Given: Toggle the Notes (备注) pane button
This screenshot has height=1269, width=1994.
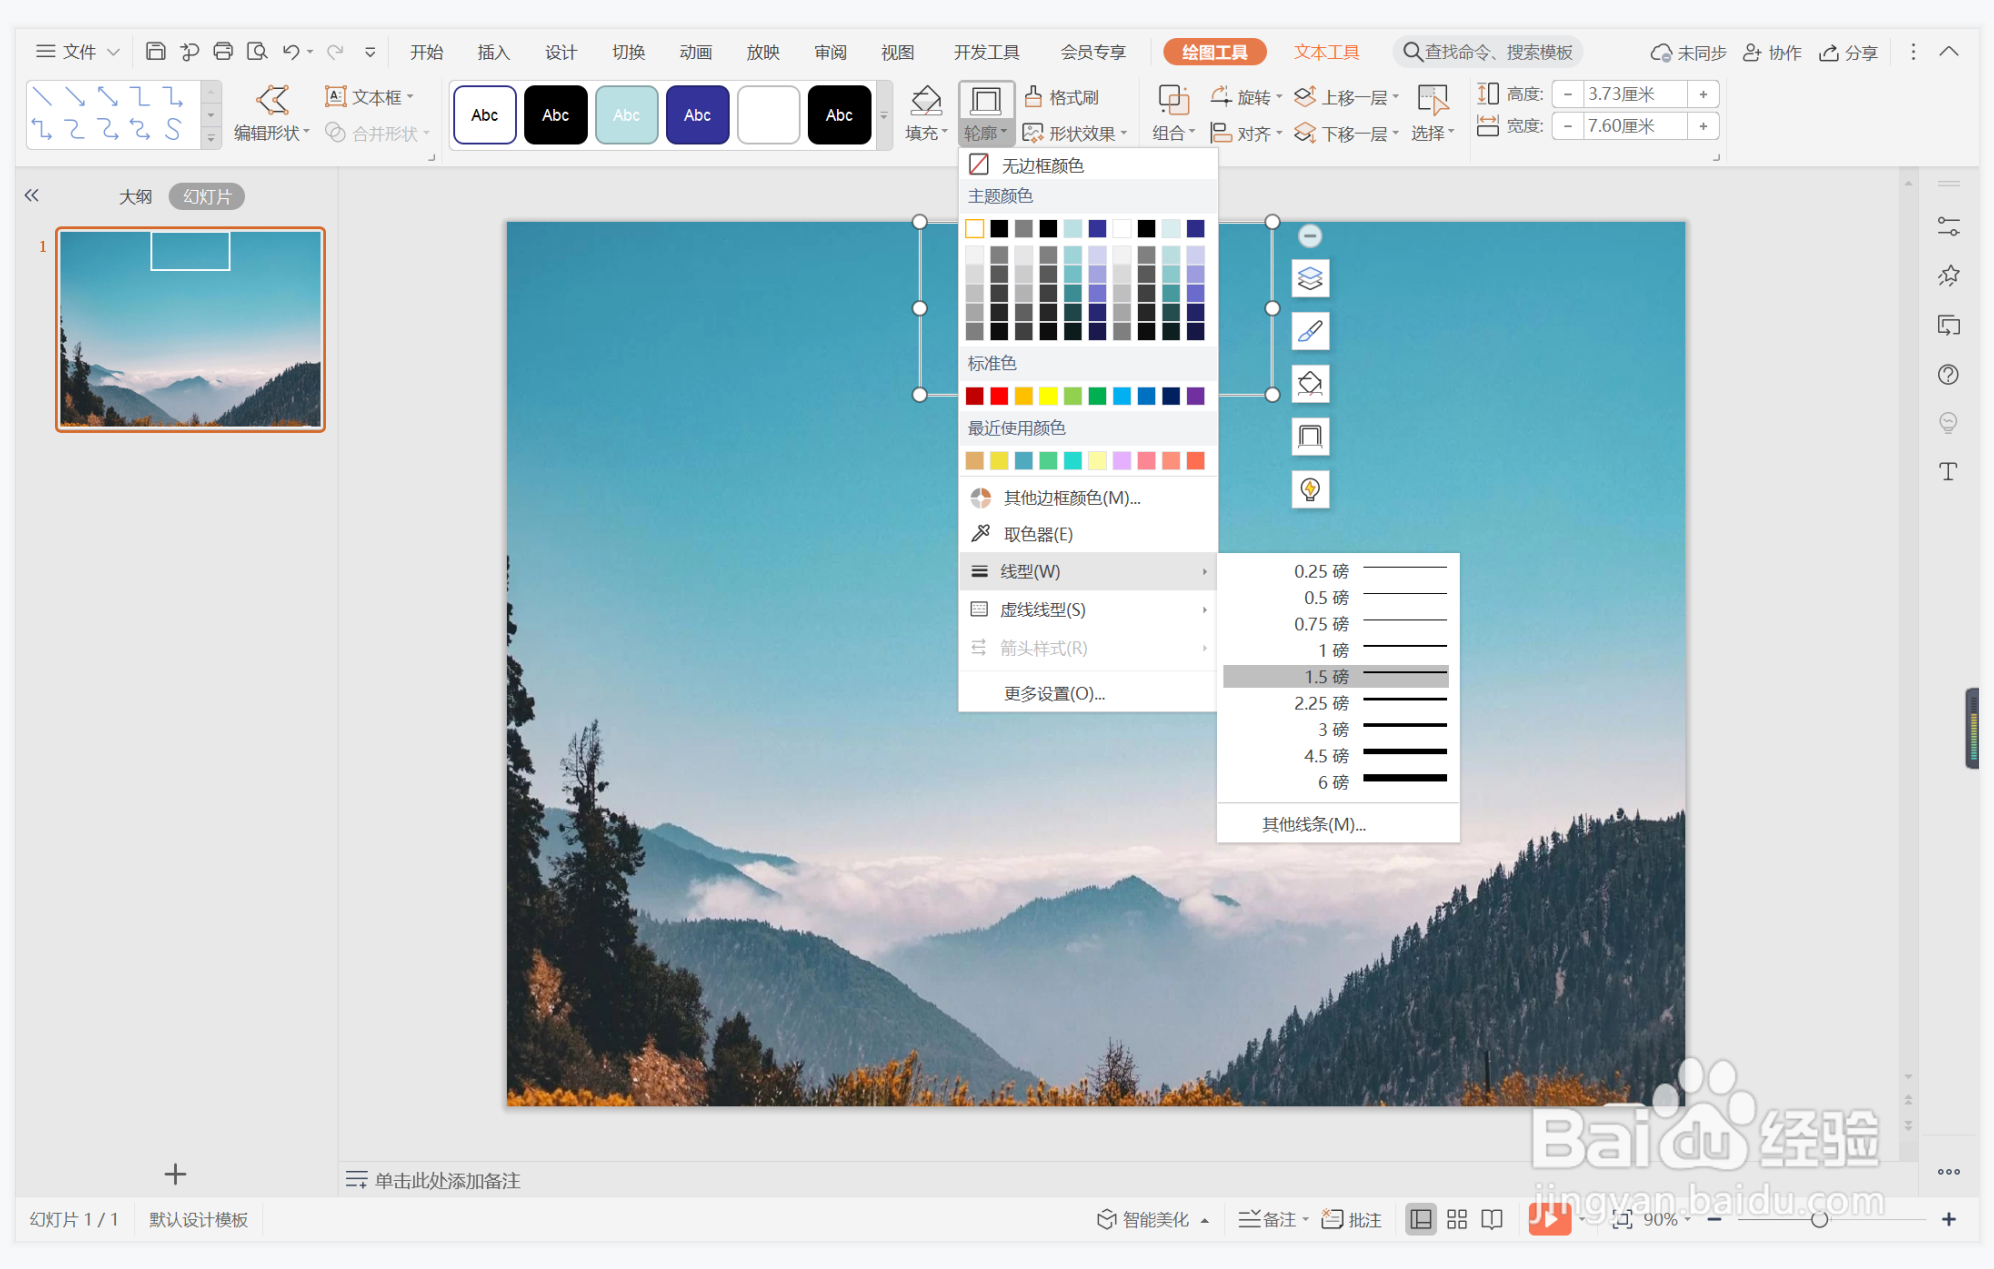Looking at the screenshot, I should (1270, 1219).
